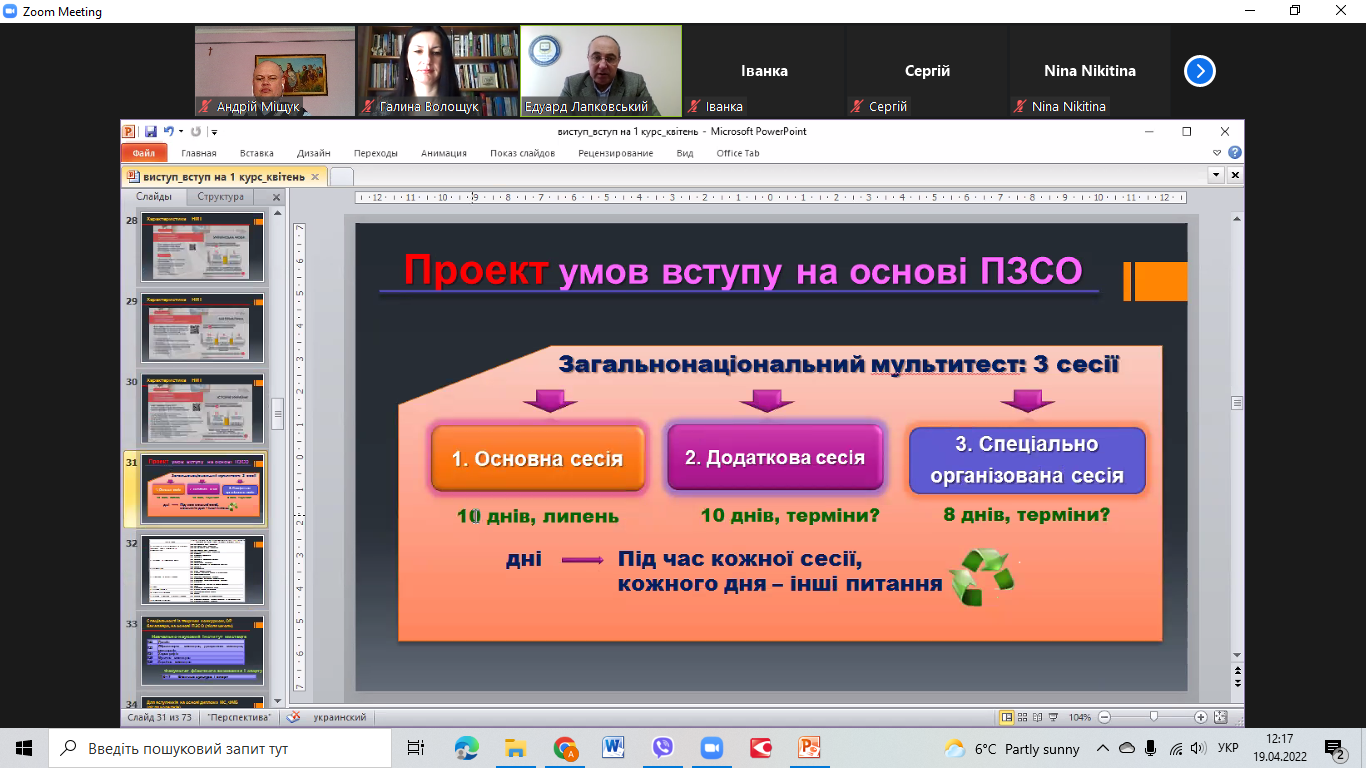Toggle Normal view button in status bar
This screenshot has width=1366, height=768.
[1007, 717]
